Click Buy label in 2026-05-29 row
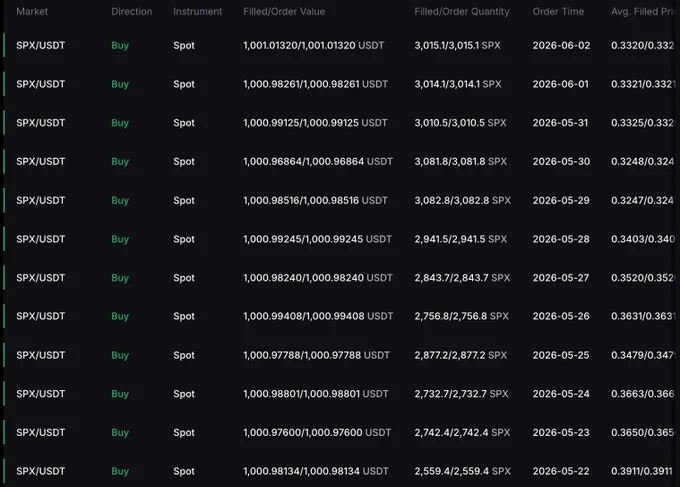 coord(120,200)
